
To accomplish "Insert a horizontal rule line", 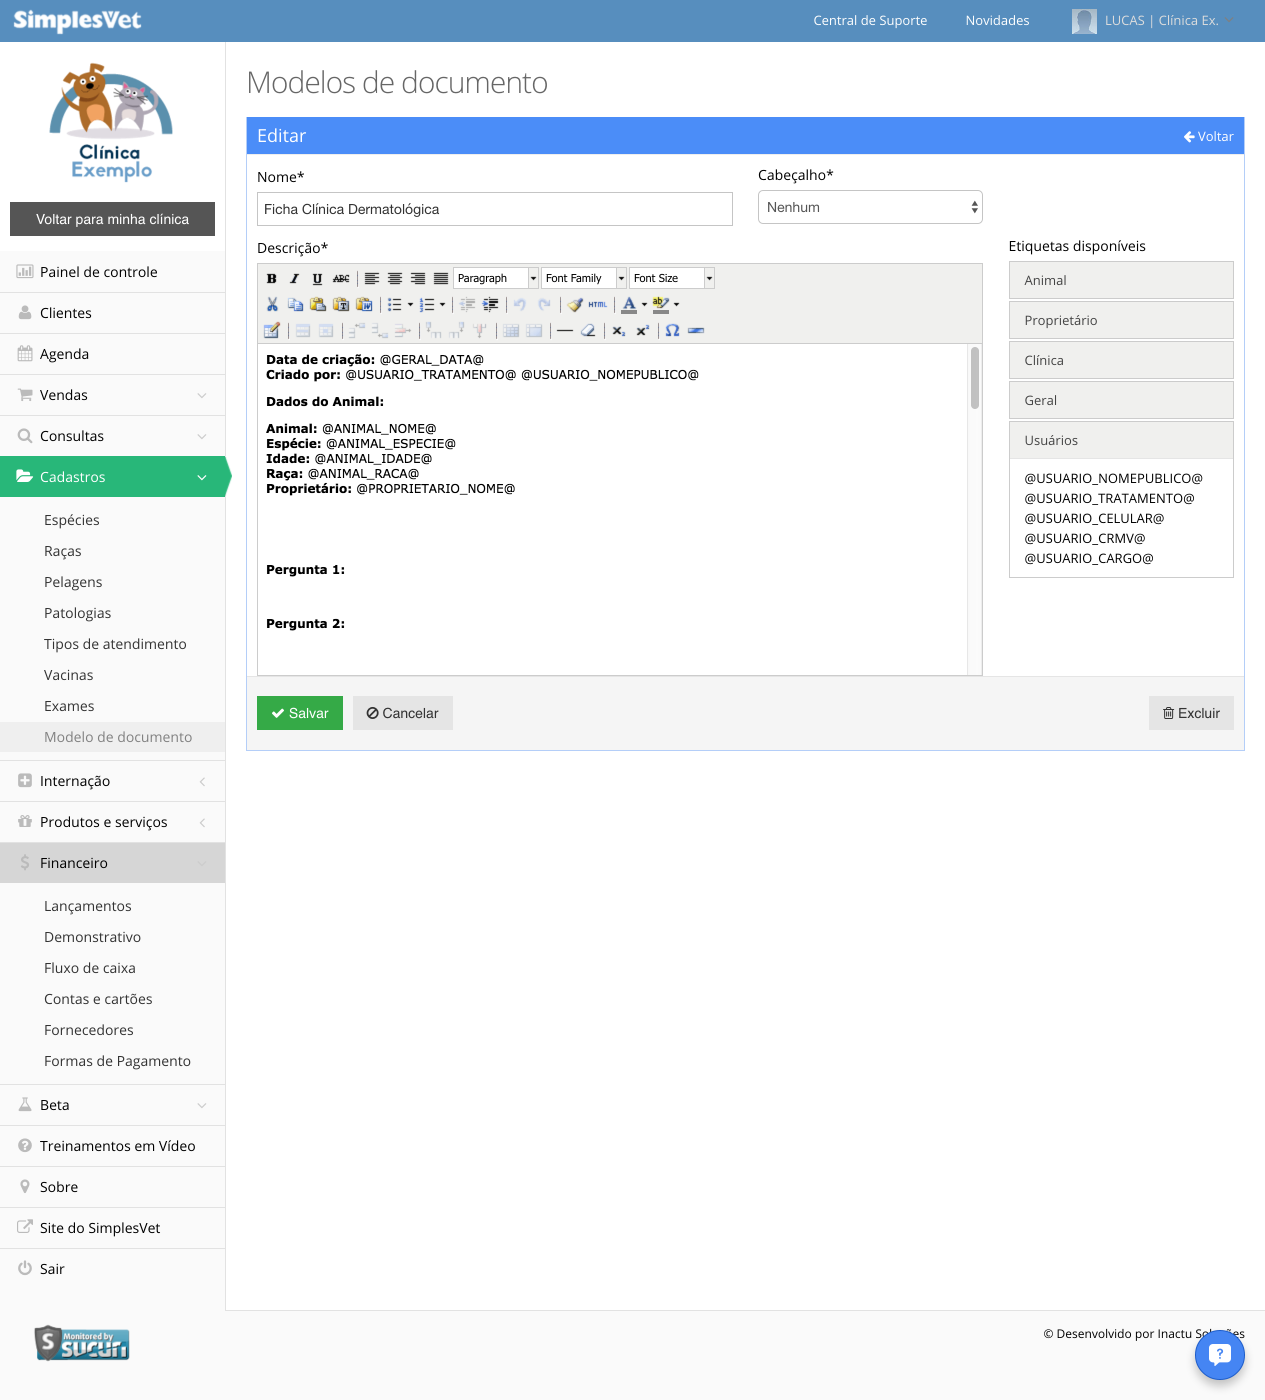I will point(565,330).
